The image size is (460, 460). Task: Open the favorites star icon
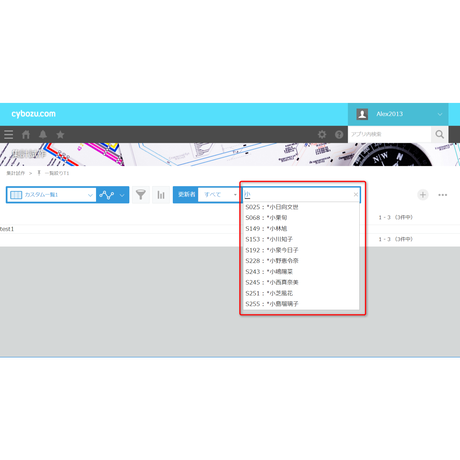[x=60, y=135]
